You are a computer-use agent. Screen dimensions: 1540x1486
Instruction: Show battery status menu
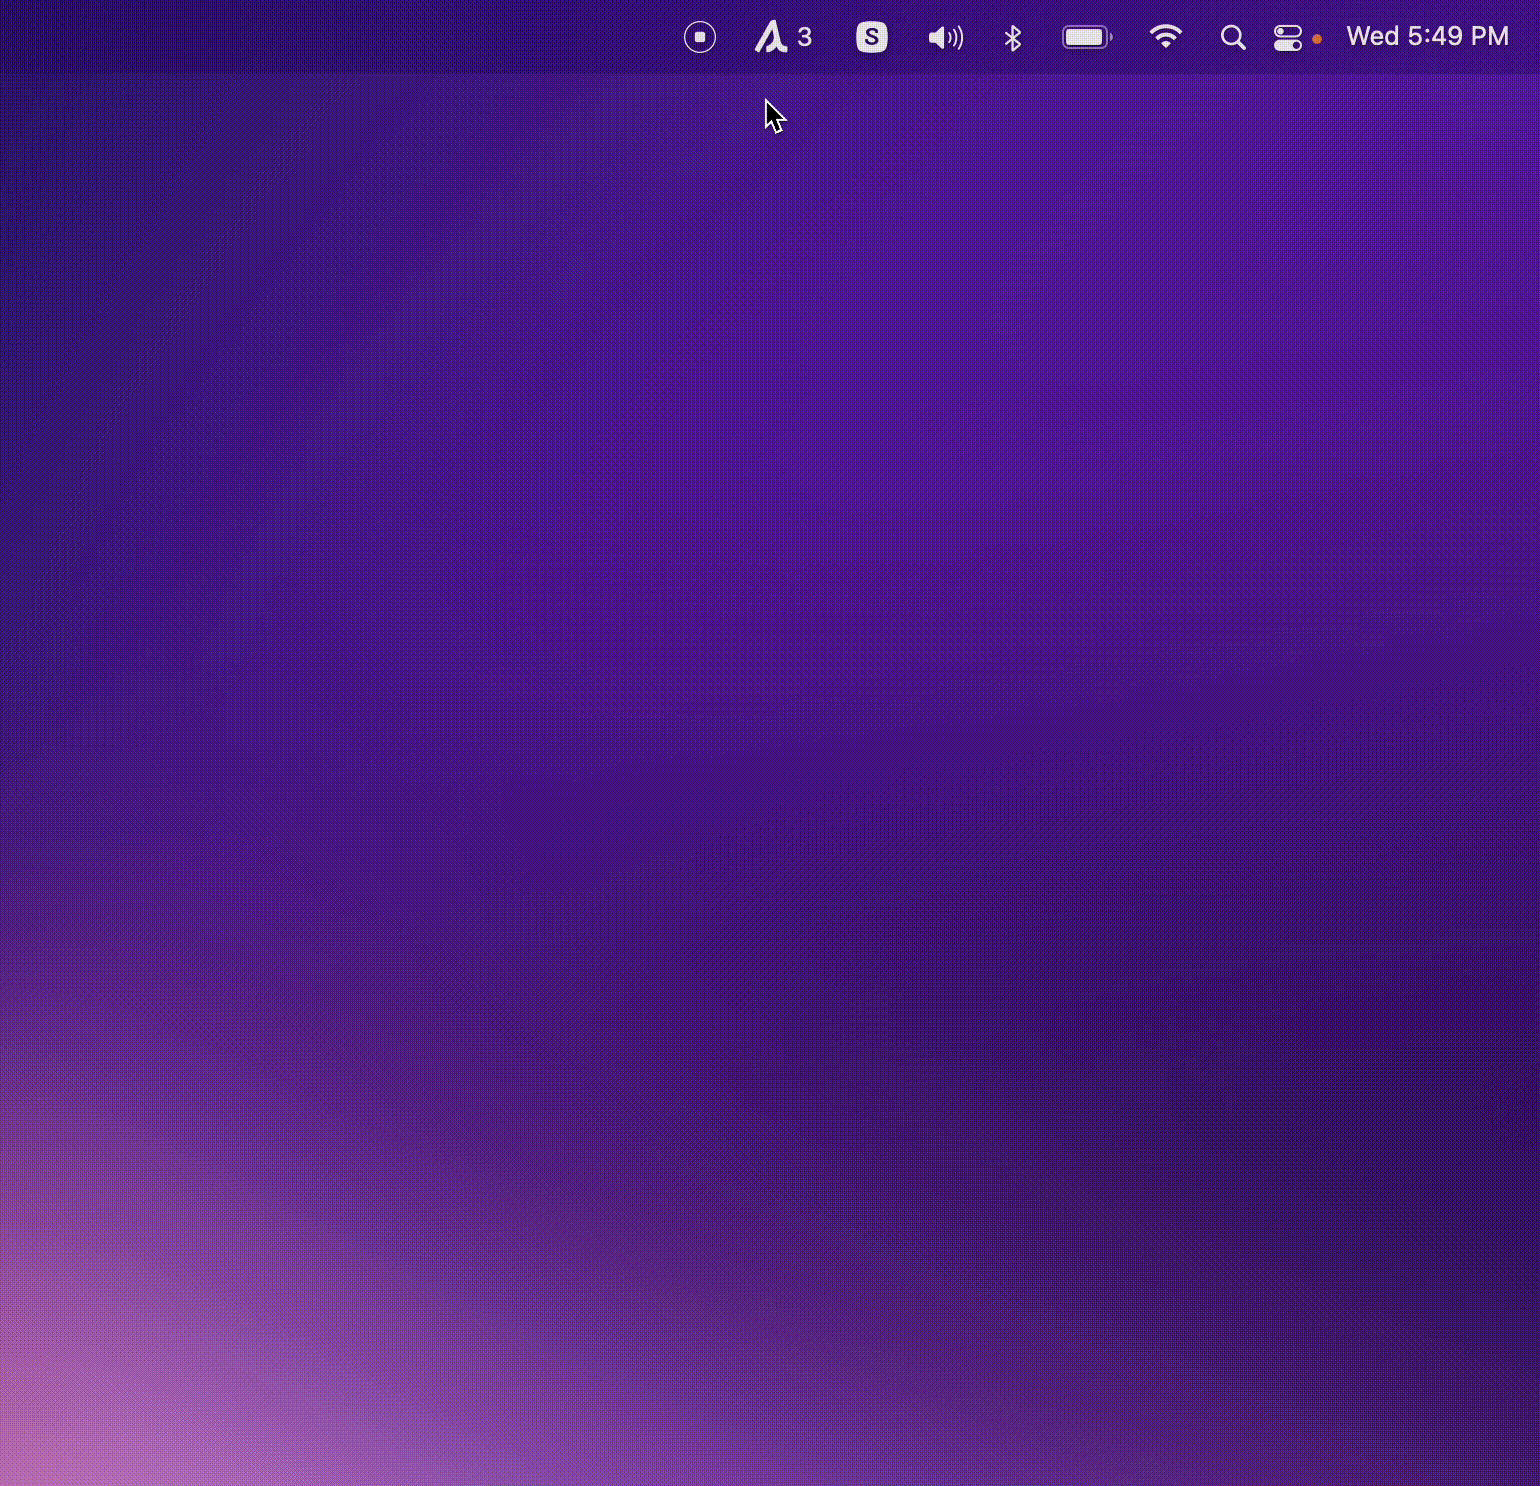tap(1087, 37)
